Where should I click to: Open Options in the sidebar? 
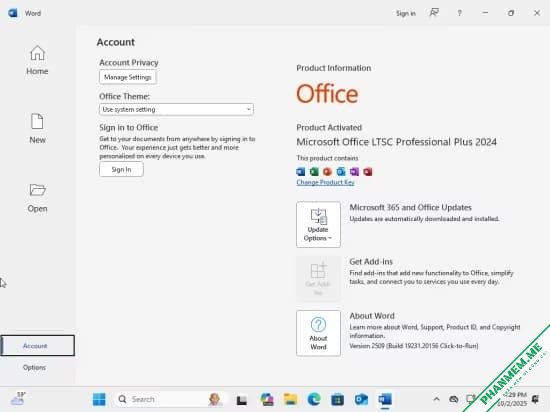coord(34,367)
